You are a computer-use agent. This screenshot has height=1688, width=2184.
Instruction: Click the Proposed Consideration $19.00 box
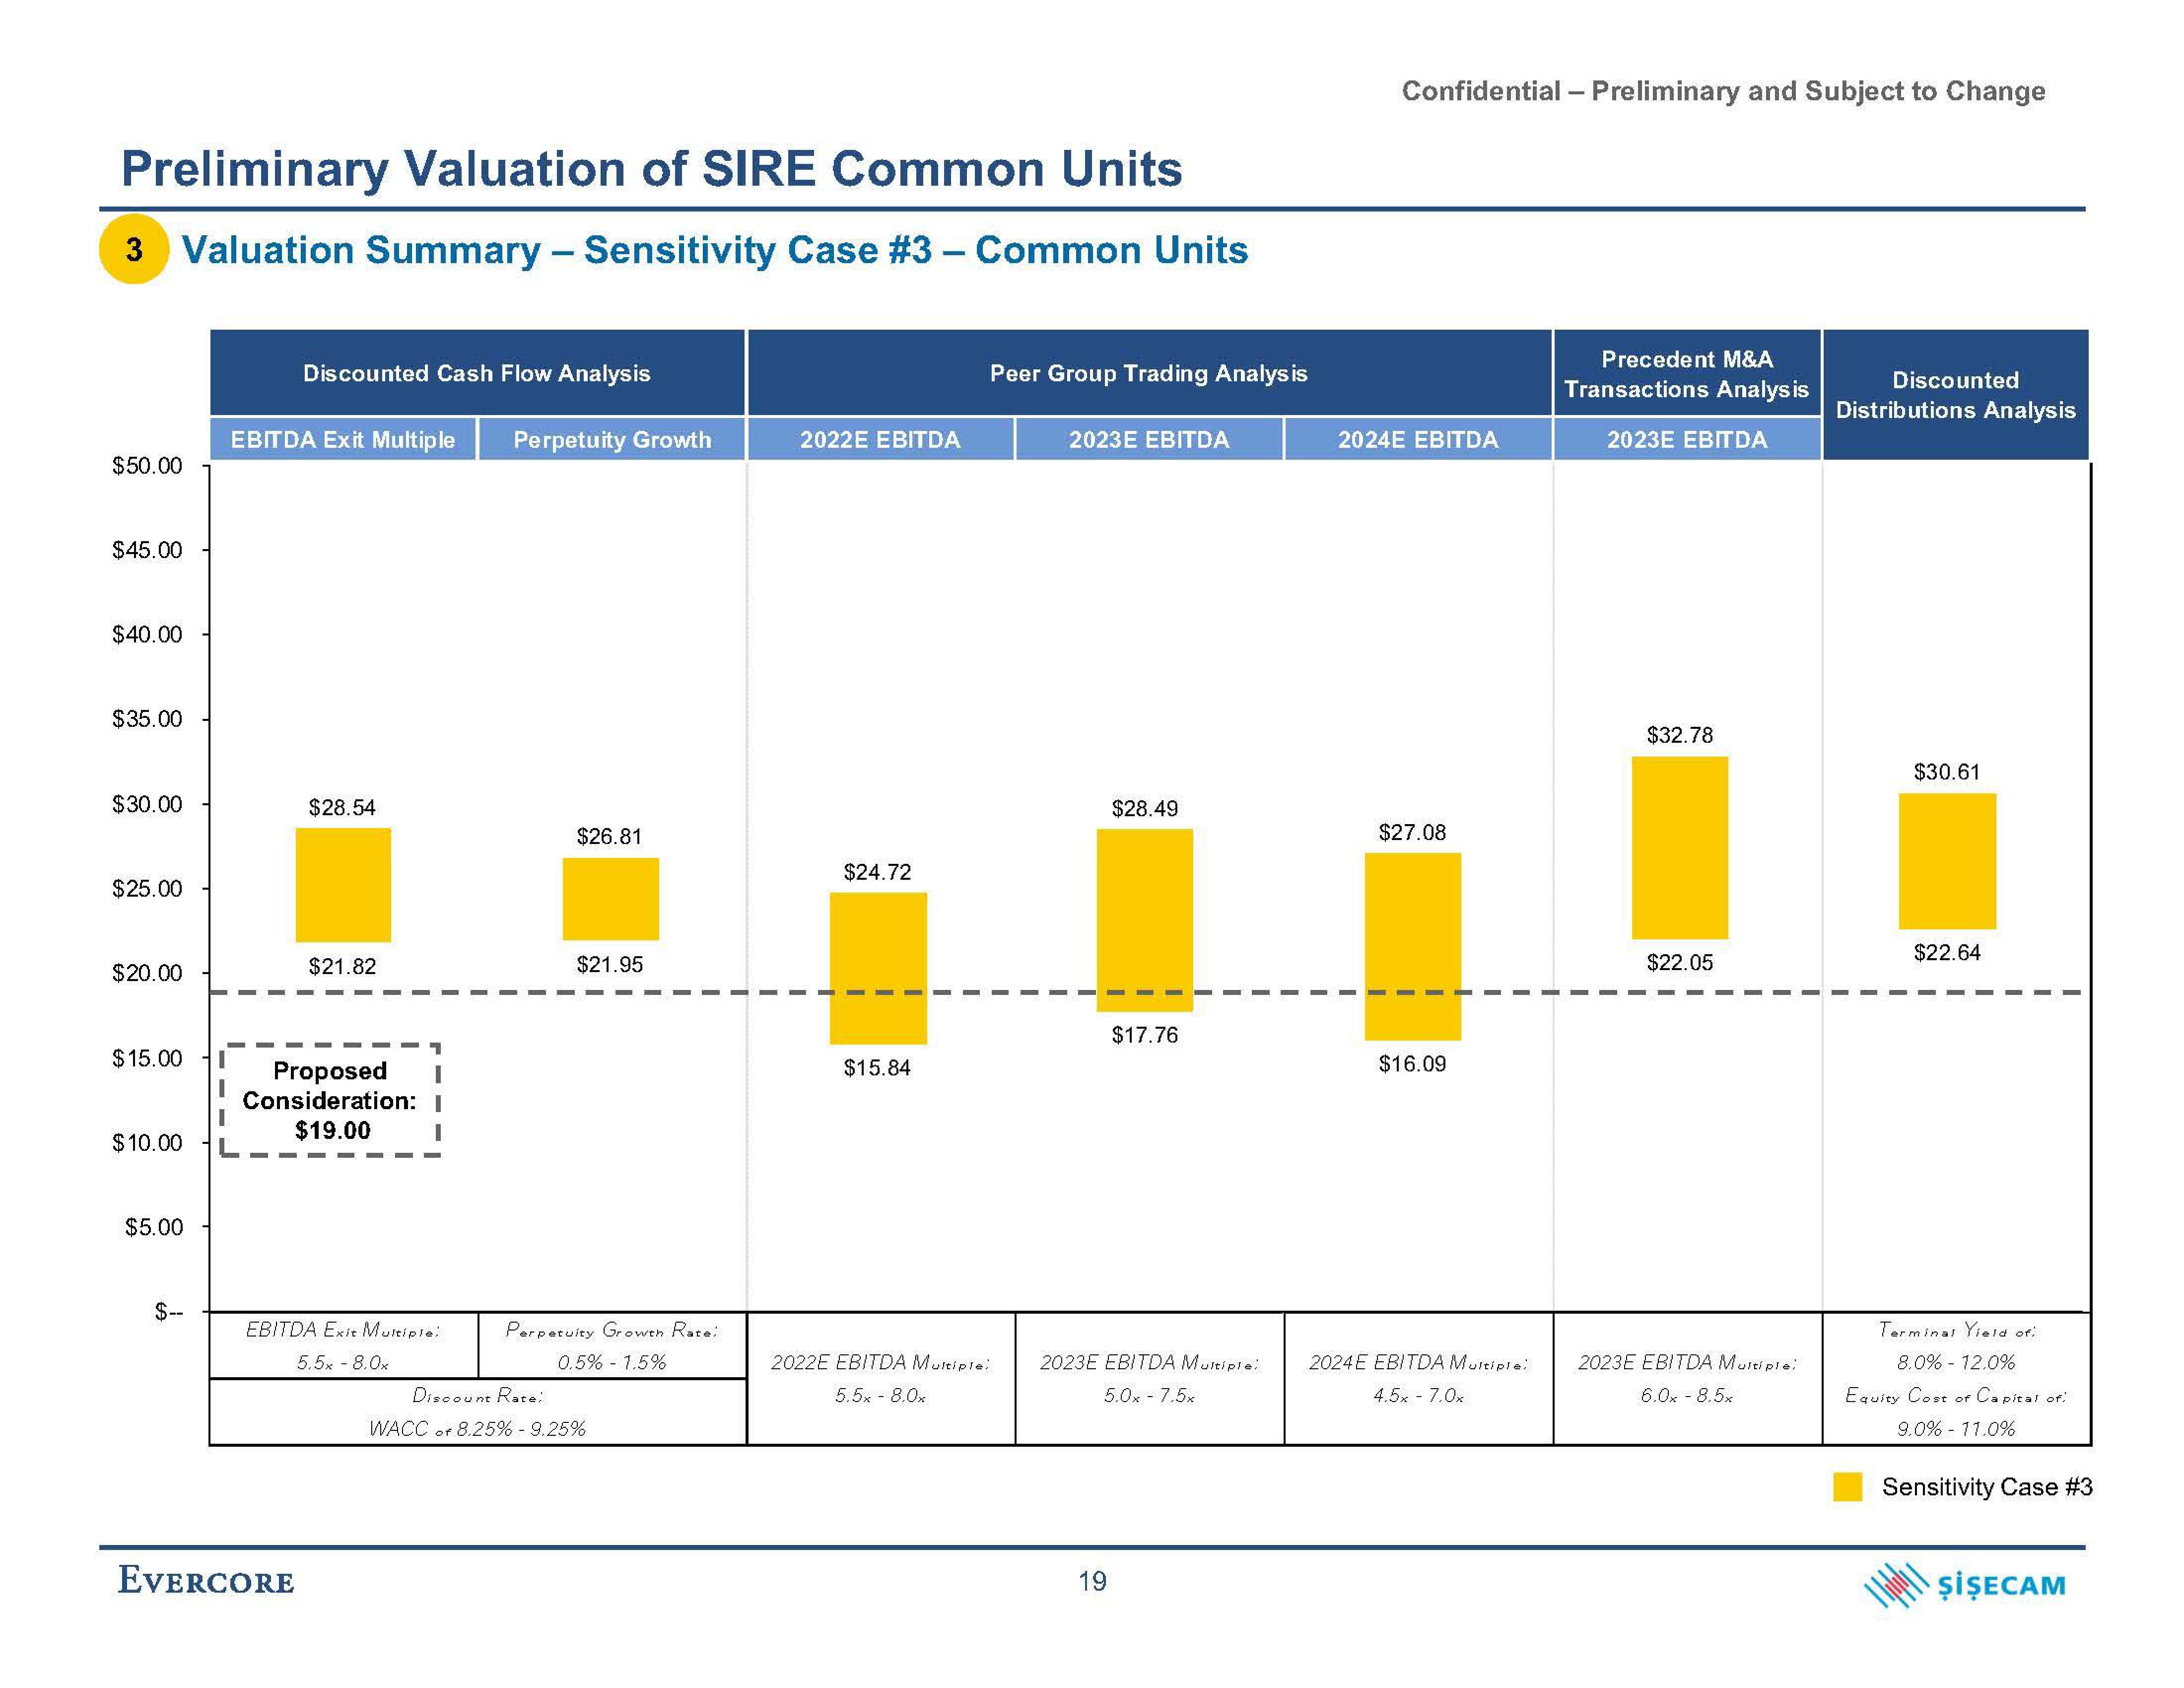pos(331,1100)
